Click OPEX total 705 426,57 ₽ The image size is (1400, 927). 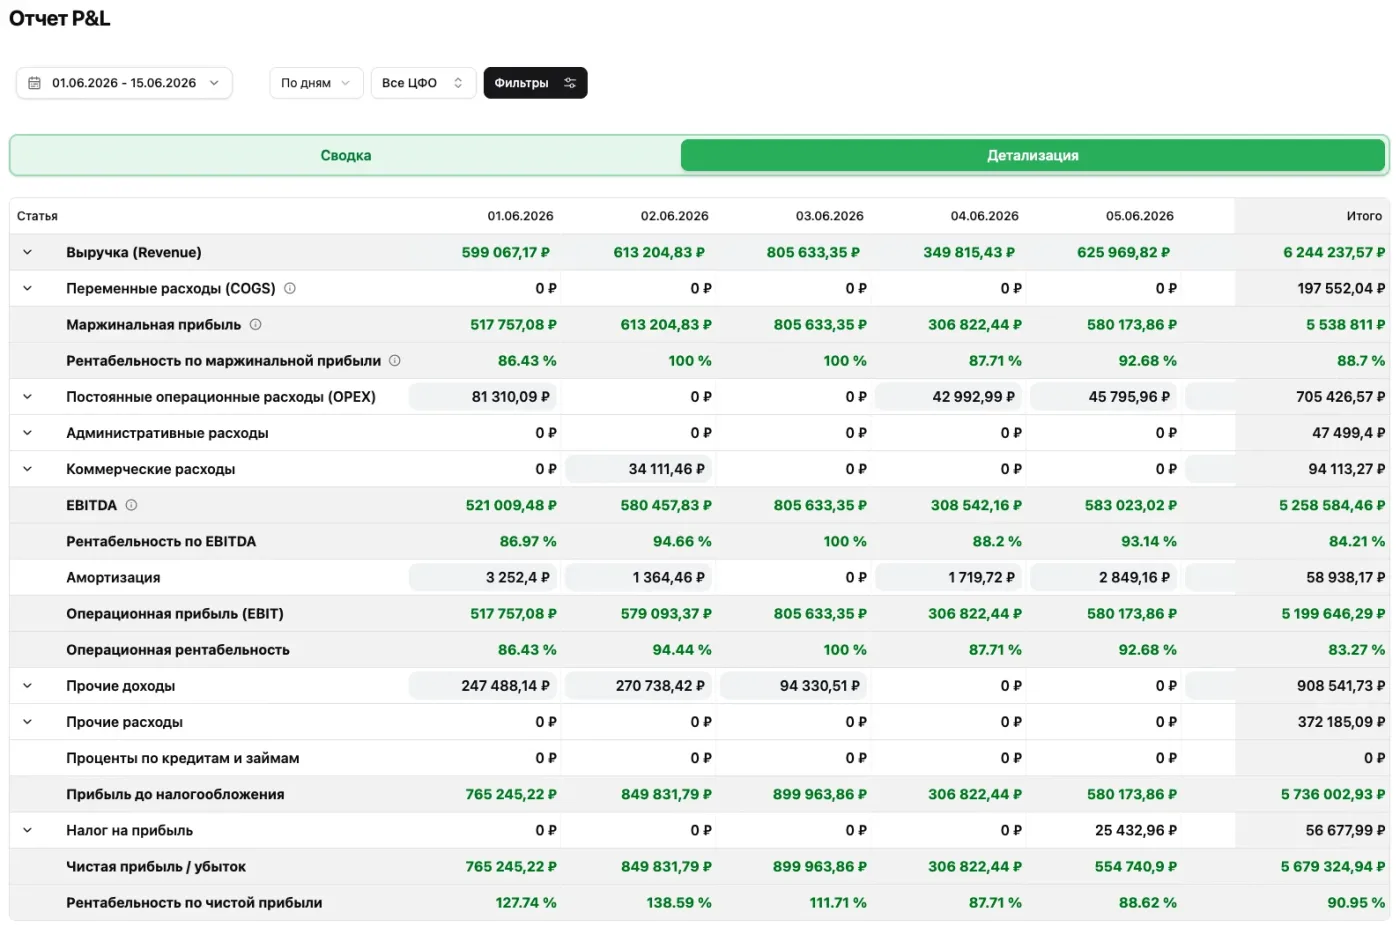(x=1341, y=397)
